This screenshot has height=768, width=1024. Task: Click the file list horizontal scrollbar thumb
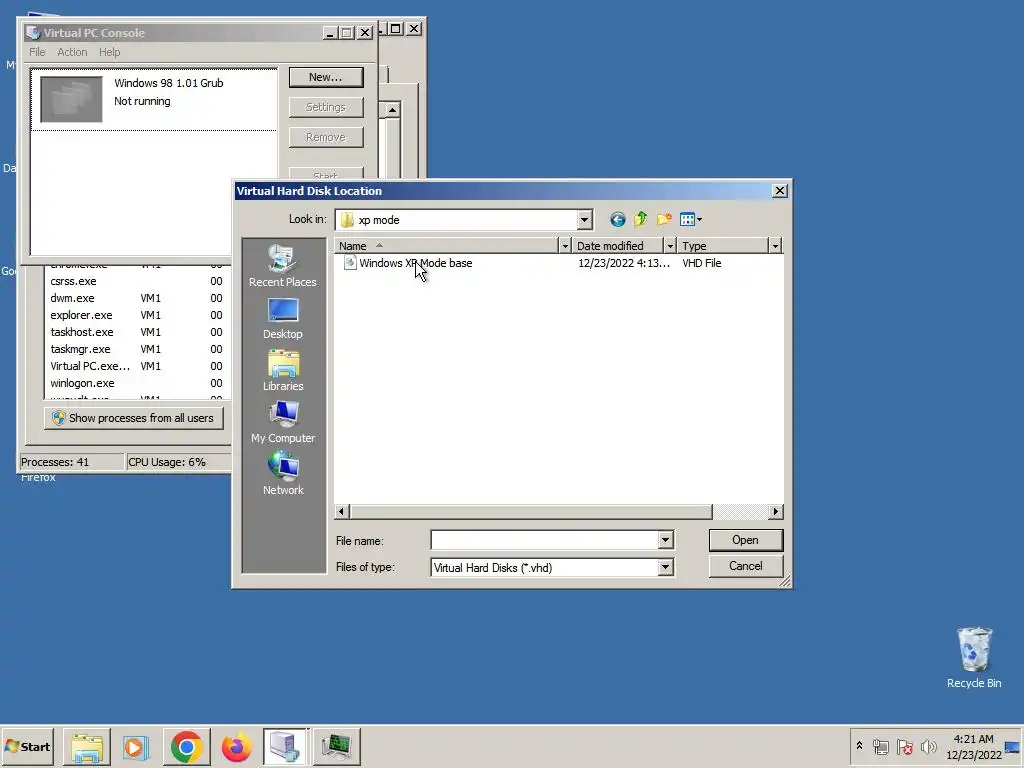[531, 511]
